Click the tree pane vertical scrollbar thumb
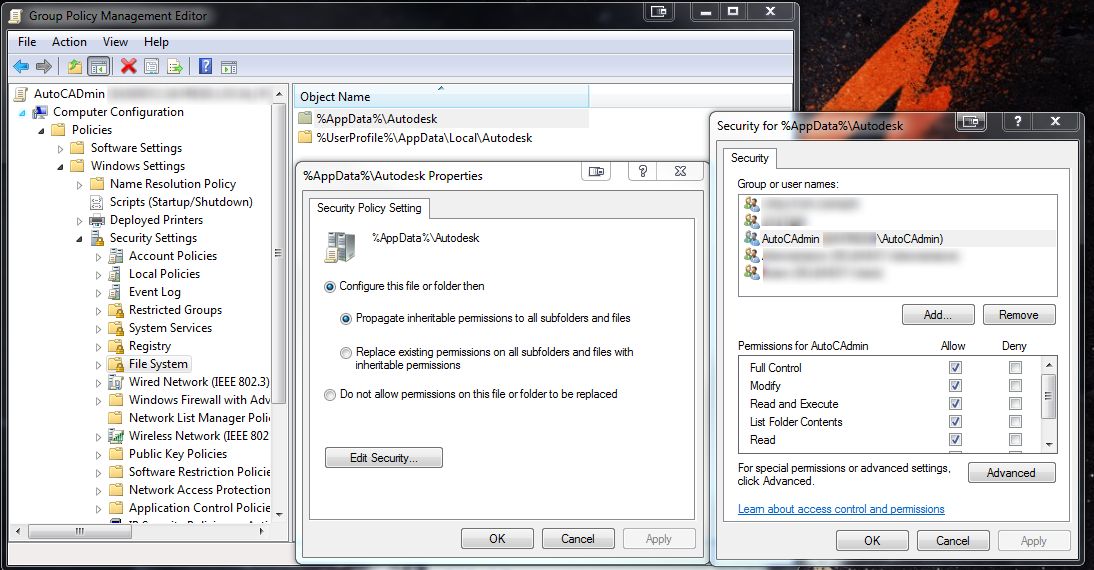Image resolution: width=1094 pixels, height=570 pixels. (278, 253)
